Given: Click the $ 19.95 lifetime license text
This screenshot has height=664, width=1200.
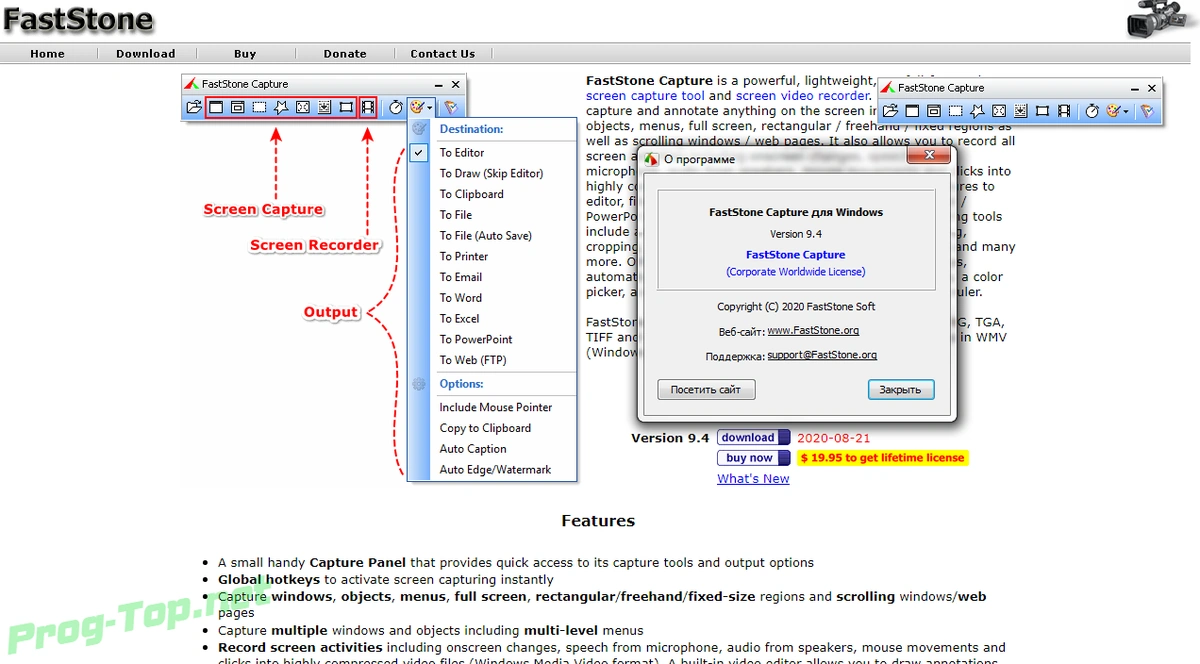Looking at the screenshot, I should point(882,458).
